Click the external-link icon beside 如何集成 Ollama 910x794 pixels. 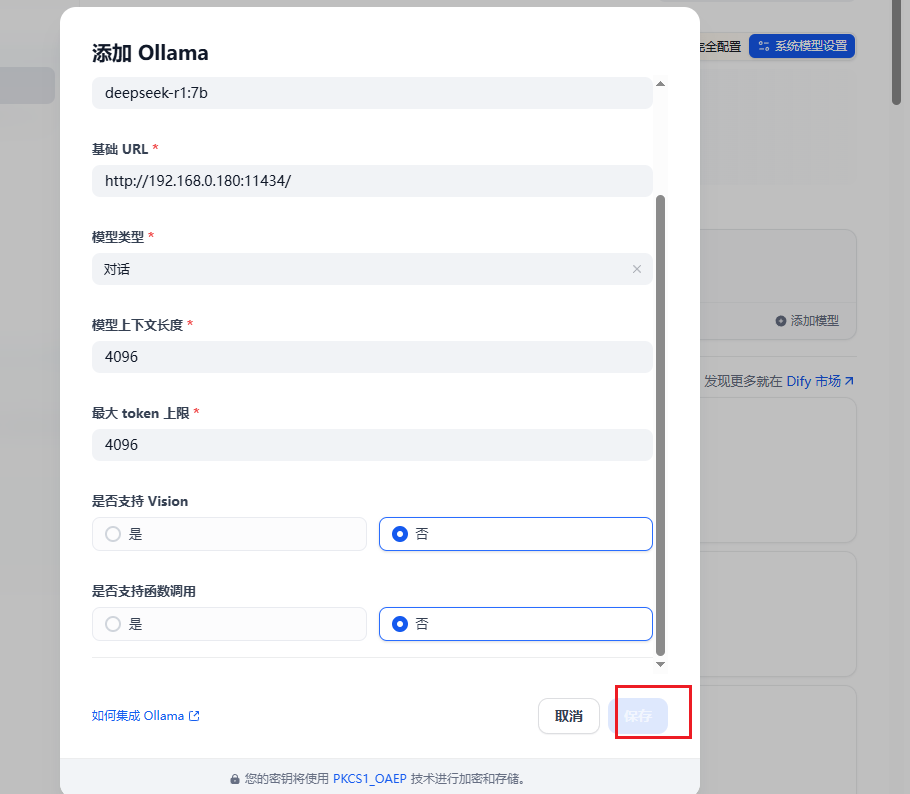click(x=194, y=716)
